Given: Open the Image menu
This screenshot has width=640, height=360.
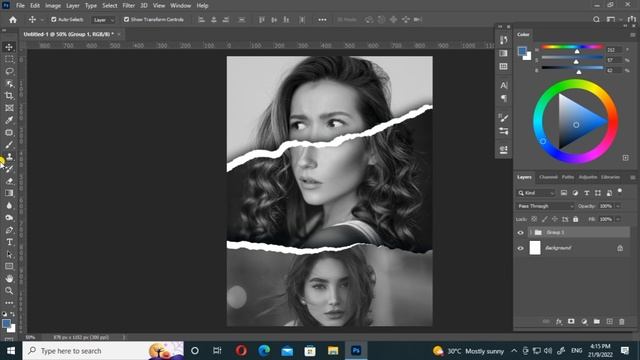Looking at the screenshot, I should click(53, 6).
